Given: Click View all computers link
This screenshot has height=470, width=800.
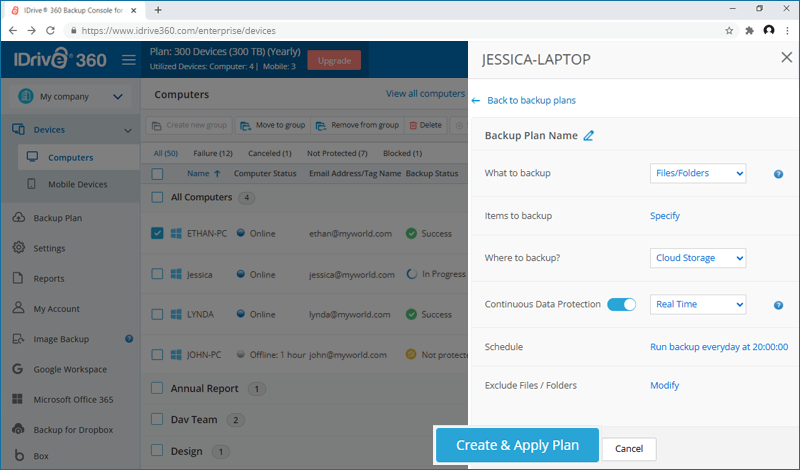Looking at the screenshot, I should click(425, 94).
